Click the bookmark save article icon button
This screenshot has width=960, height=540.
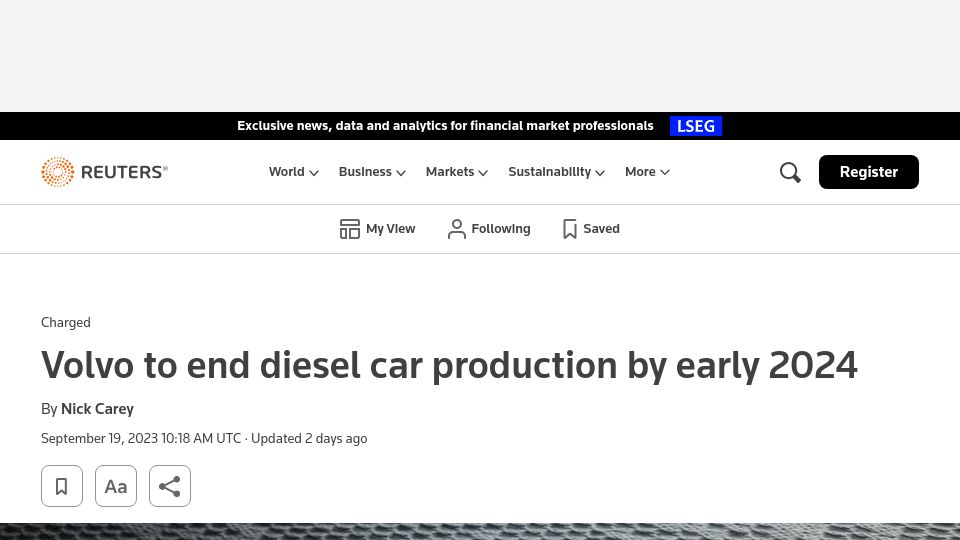click(x=62, y=486)
